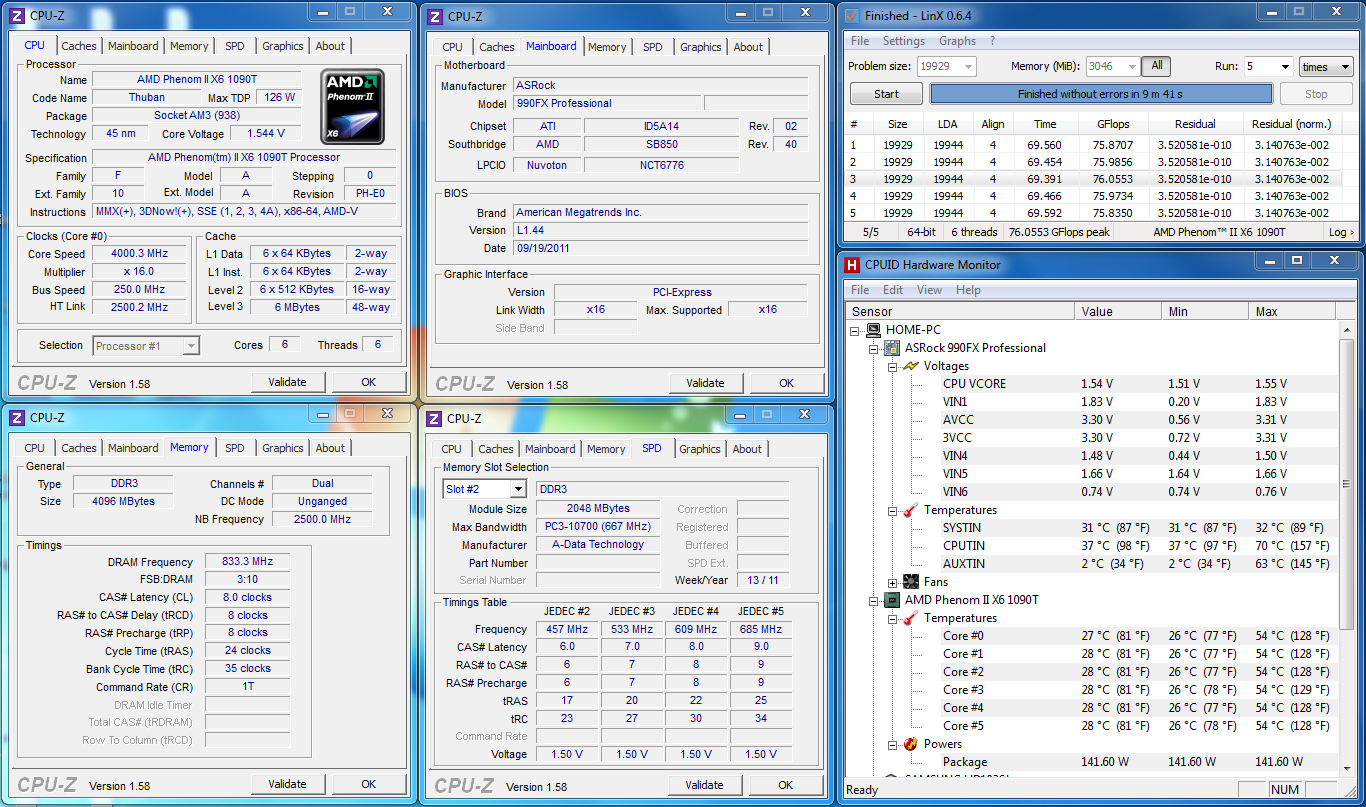The image size is (1366, 807).
Task: Click the AMD Phenom II X6 1090T chip icon
Action: 892,600
